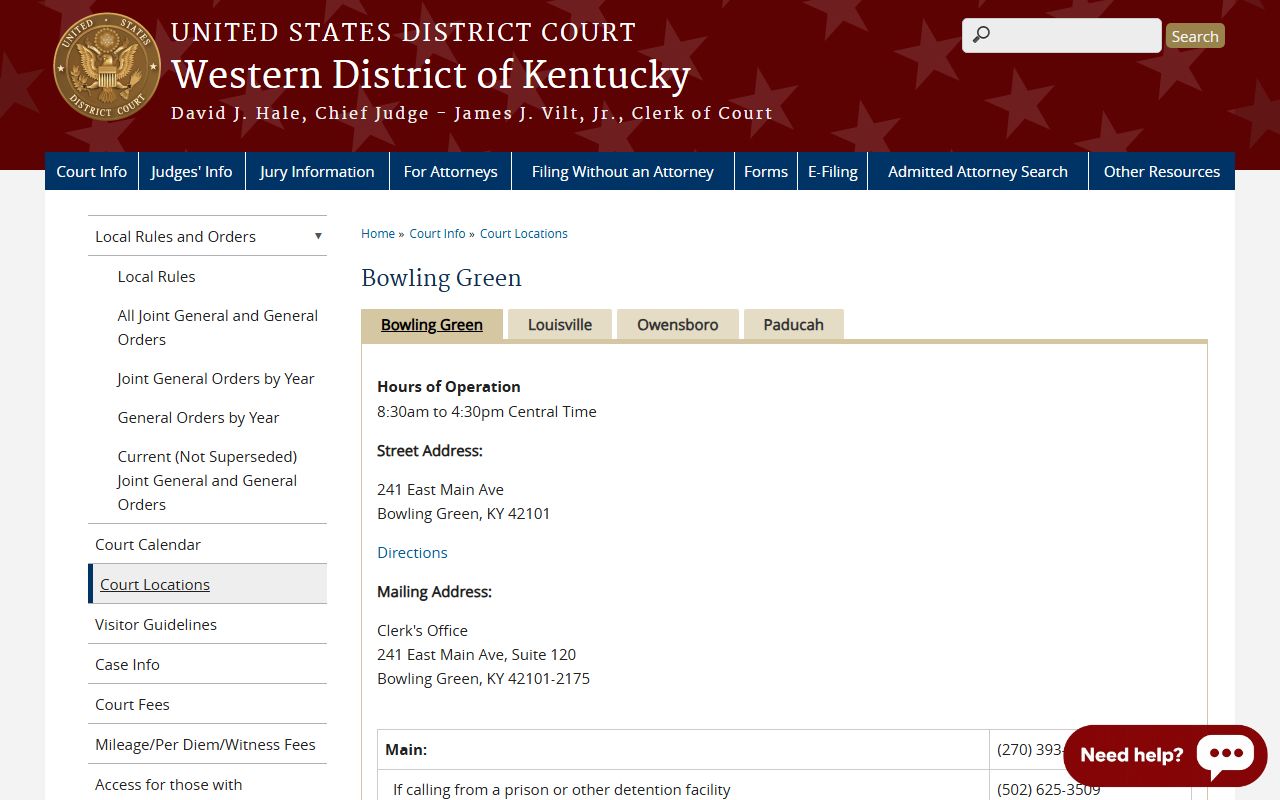Click the Western District of Kentucky title
Image resolution: width=1280 pixels, height=800 pixels.
click(431, 75)
